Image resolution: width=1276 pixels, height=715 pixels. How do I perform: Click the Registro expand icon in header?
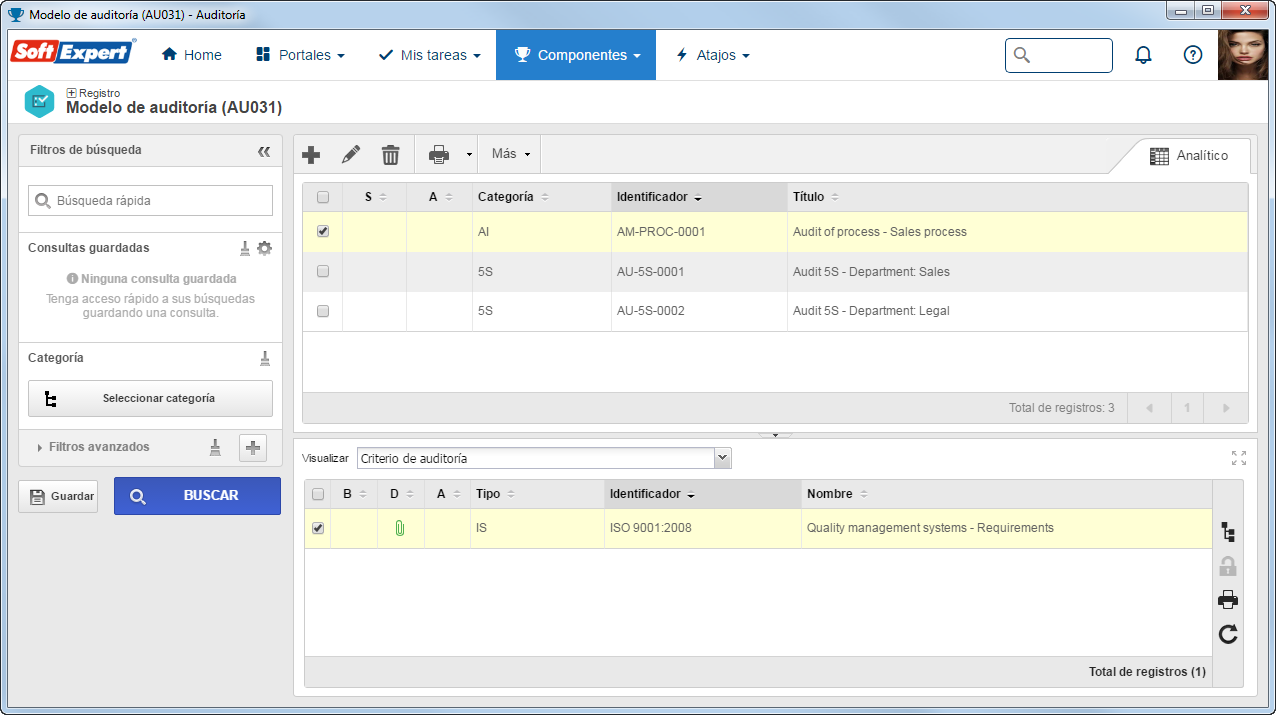pos(71,93)
